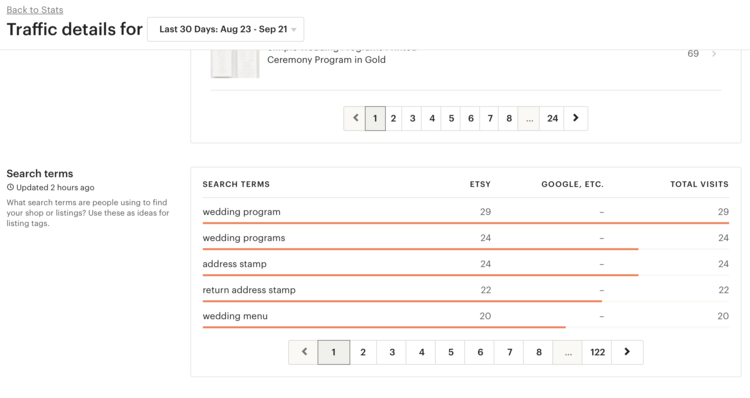Click the clock icon beside Updated 2 hours ago

pyautogui.click(x=10, y=188)
